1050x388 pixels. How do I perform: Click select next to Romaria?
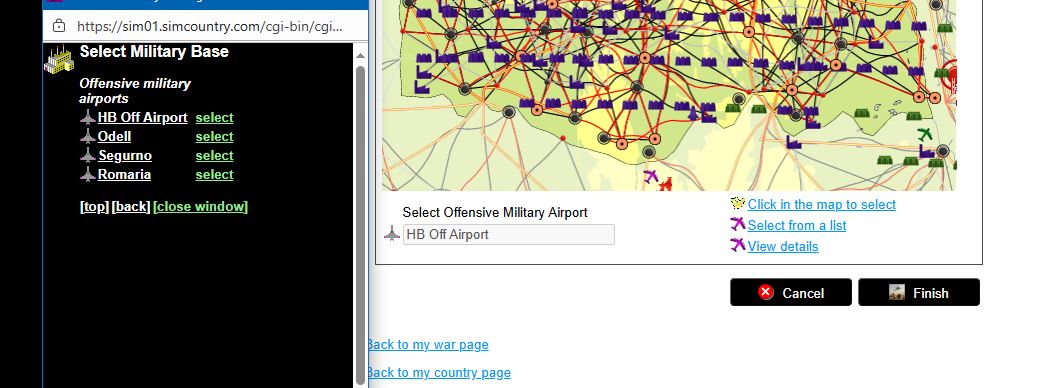[214, 174]
